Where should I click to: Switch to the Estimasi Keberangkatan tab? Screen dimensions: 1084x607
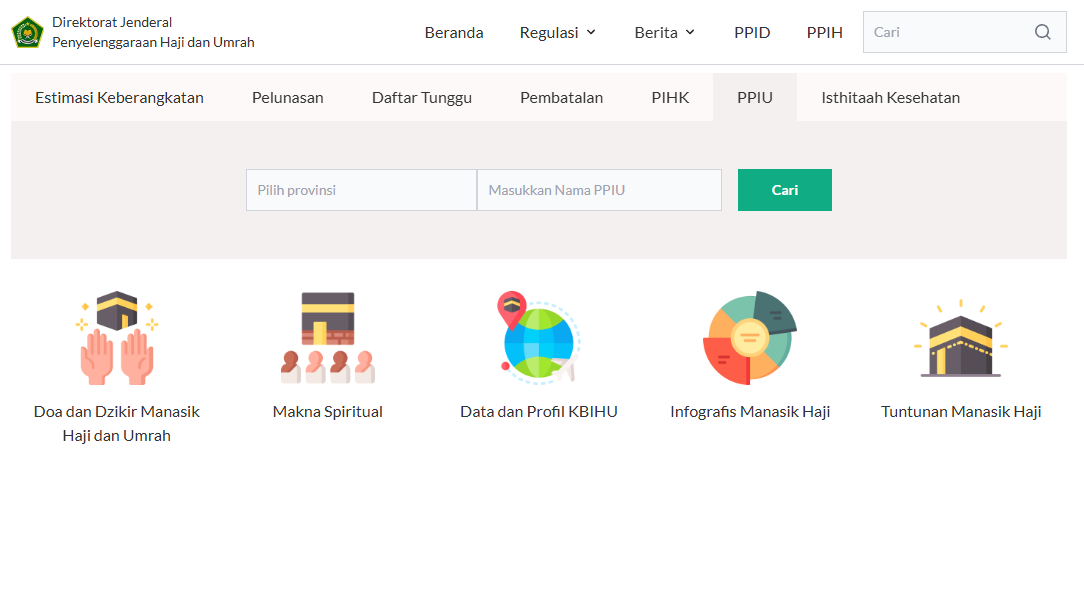coord(119,97)
